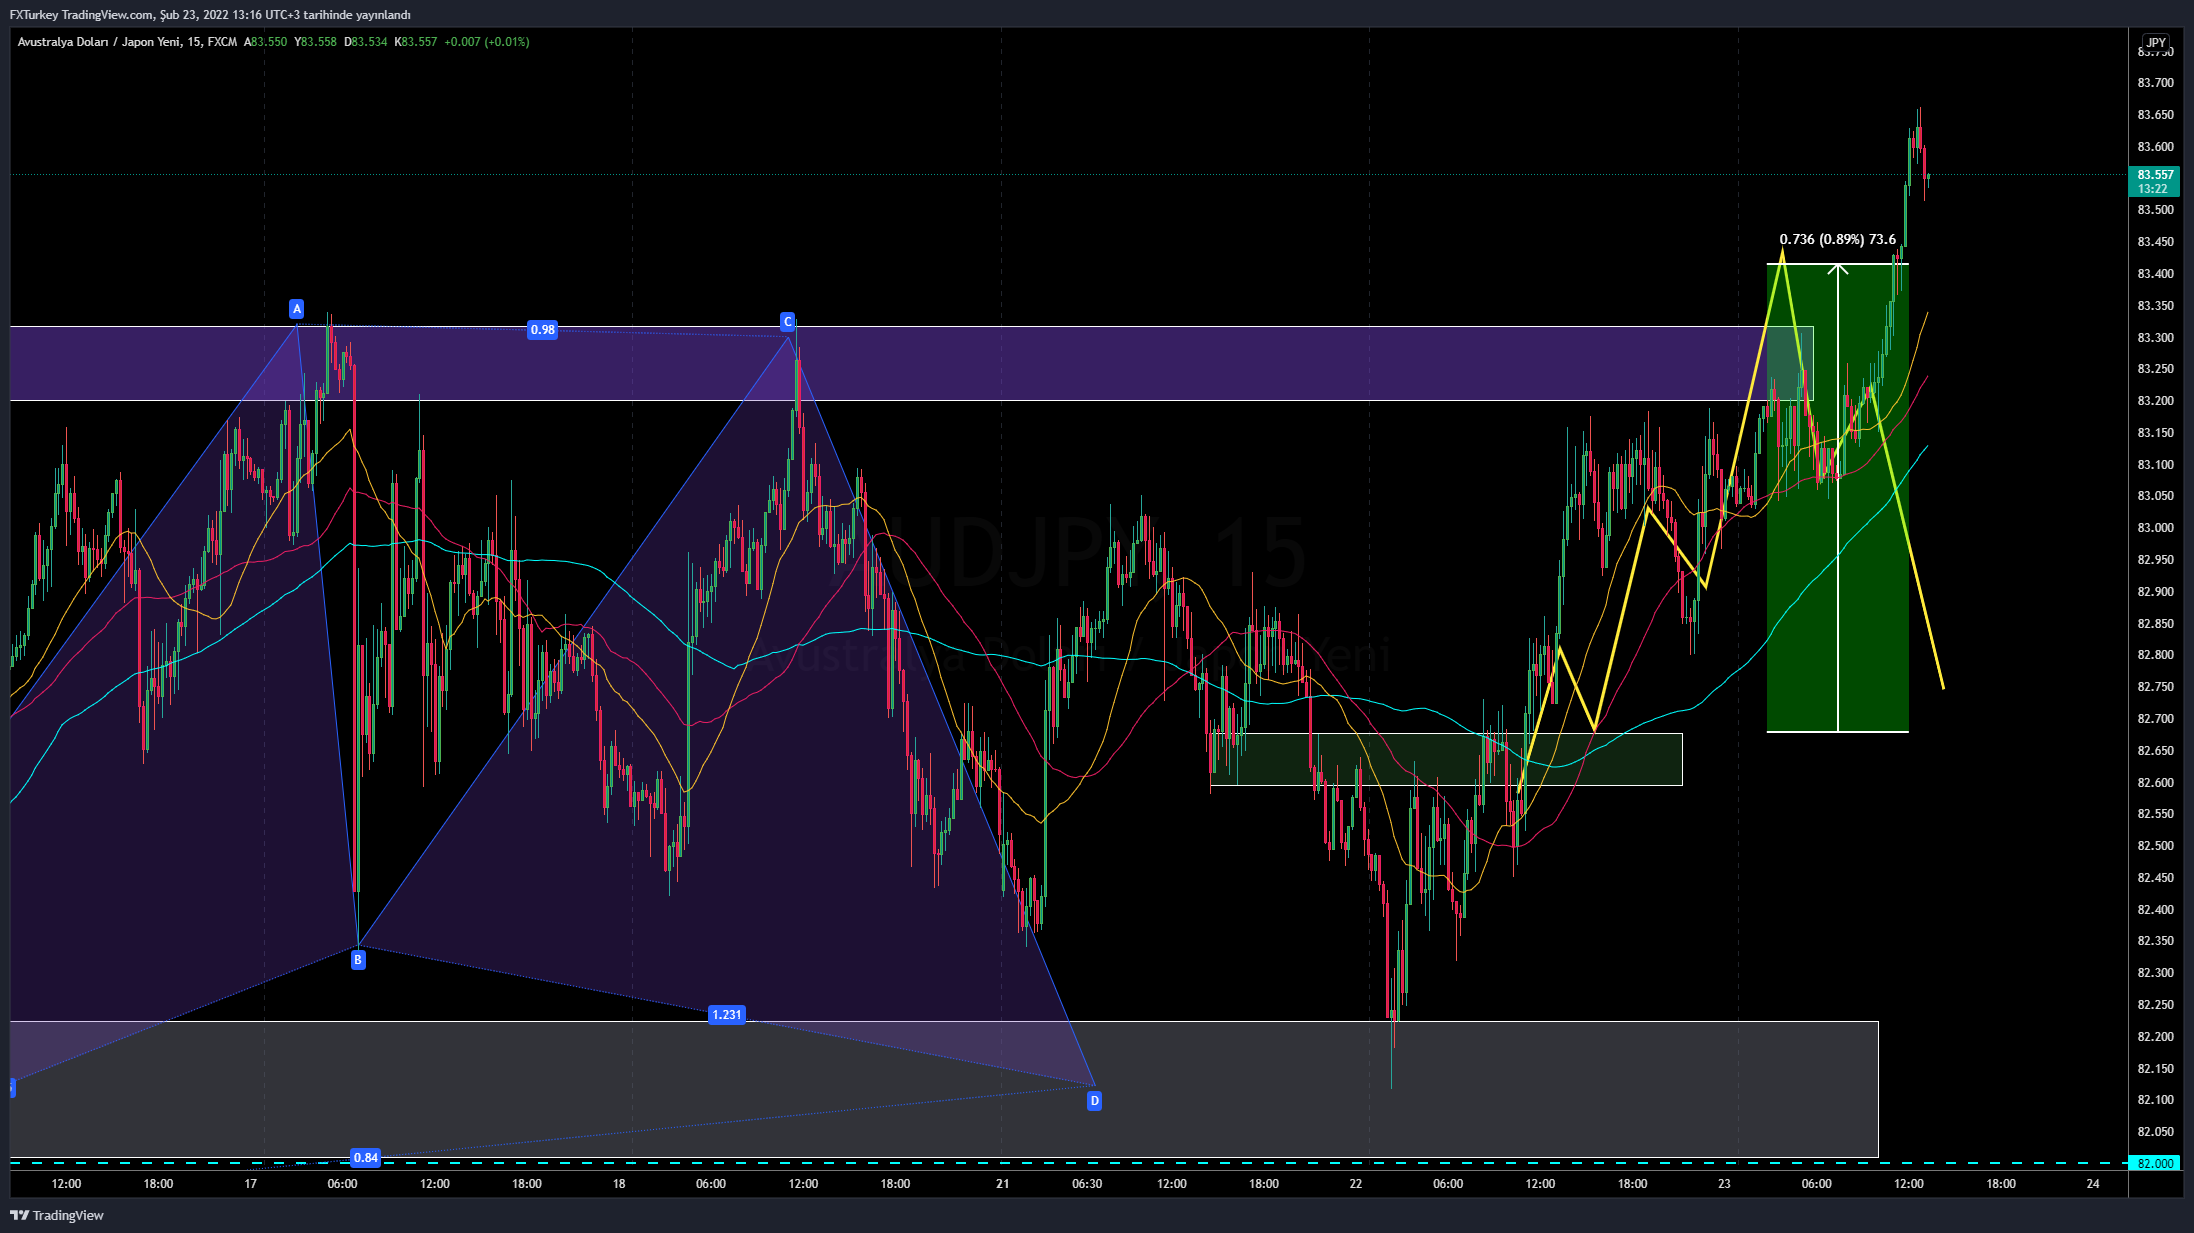Click the FXCM exchange label in the legend
Viewport: 2194px width, 1233px height.
222,42
